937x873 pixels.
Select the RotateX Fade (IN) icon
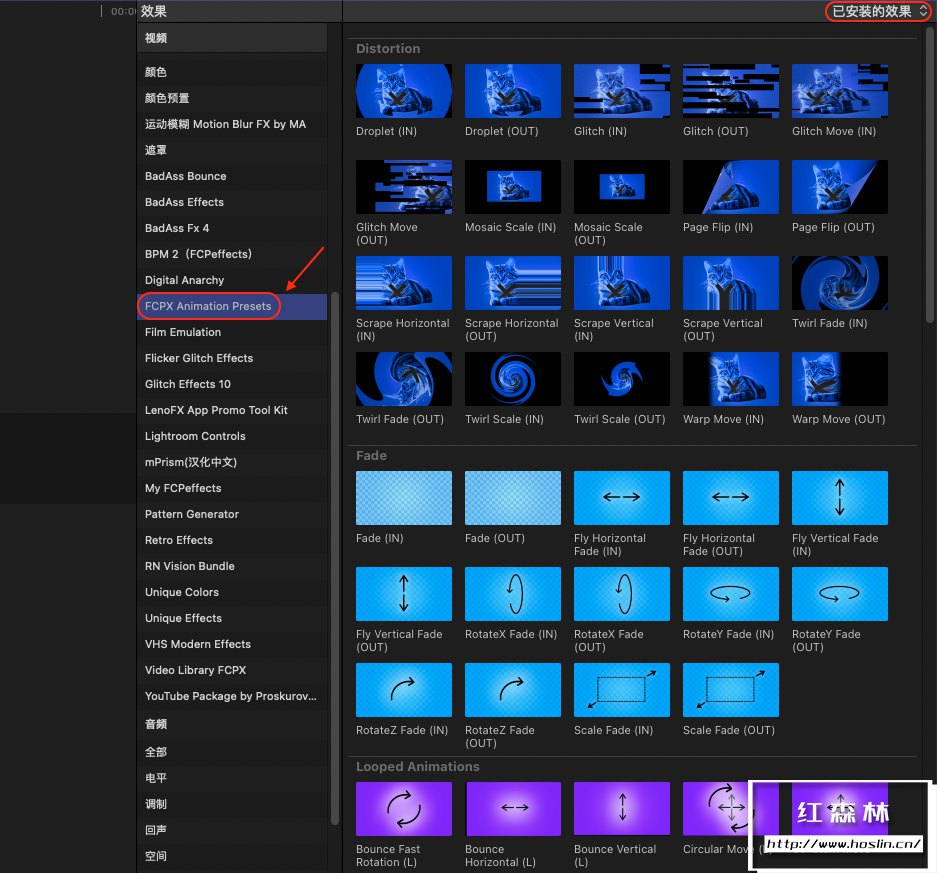(x=513, y=593)
